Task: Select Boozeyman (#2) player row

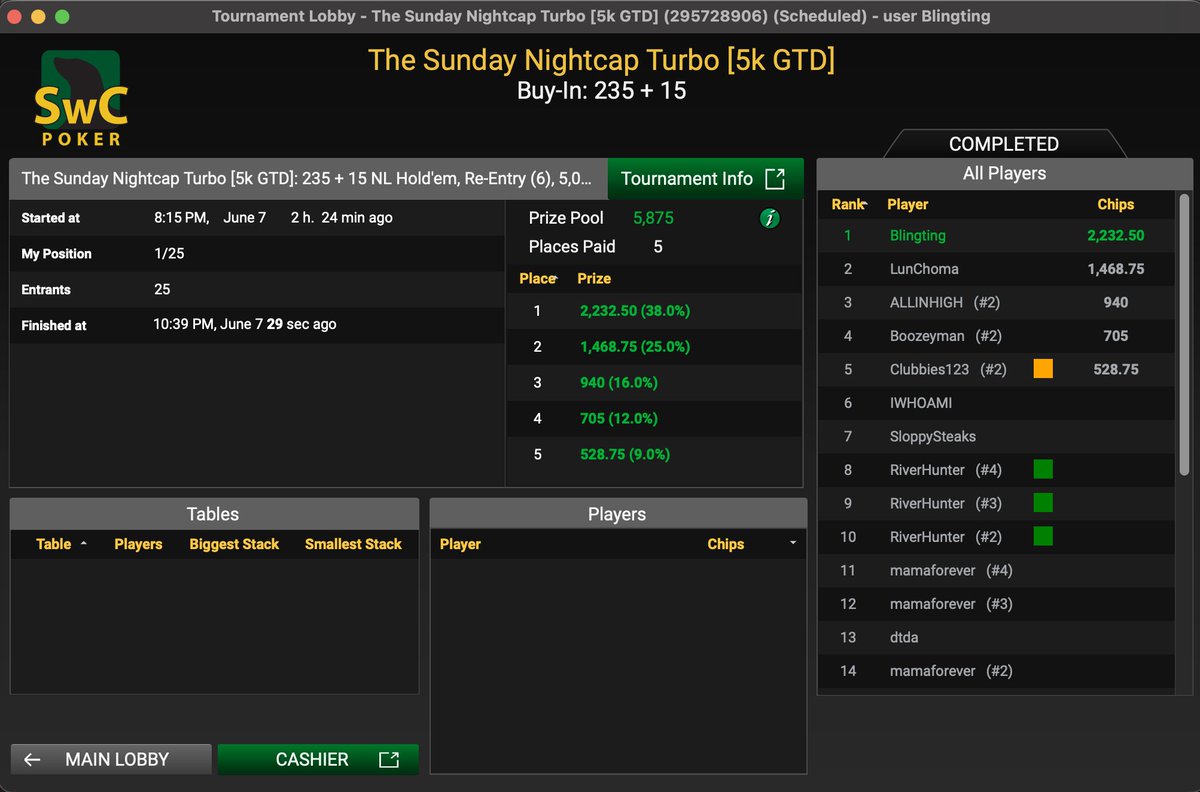Action: point(996,336)
